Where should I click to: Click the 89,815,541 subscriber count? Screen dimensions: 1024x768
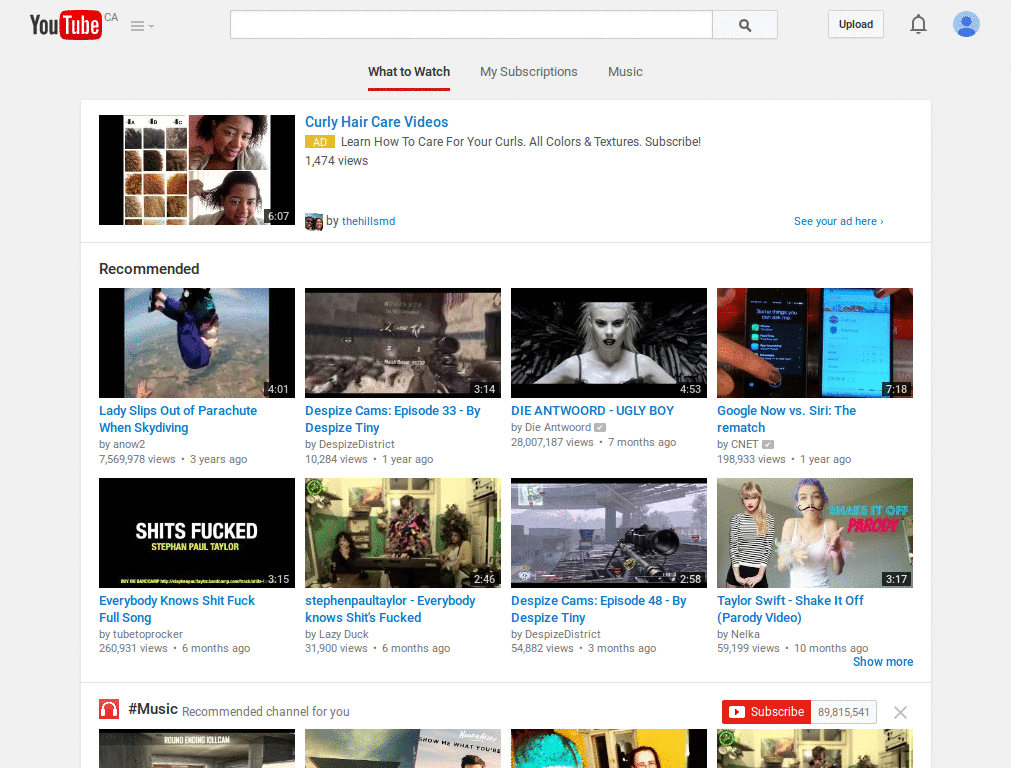pyautogui.click(x=844, y=712)
